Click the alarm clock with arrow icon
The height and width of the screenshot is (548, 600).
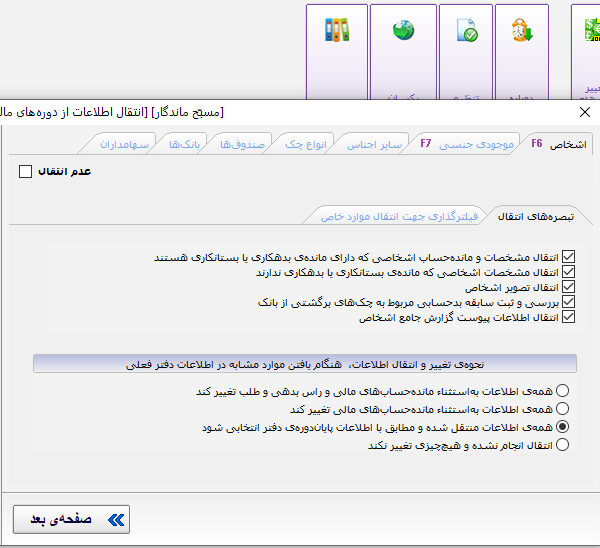point(522,31)
